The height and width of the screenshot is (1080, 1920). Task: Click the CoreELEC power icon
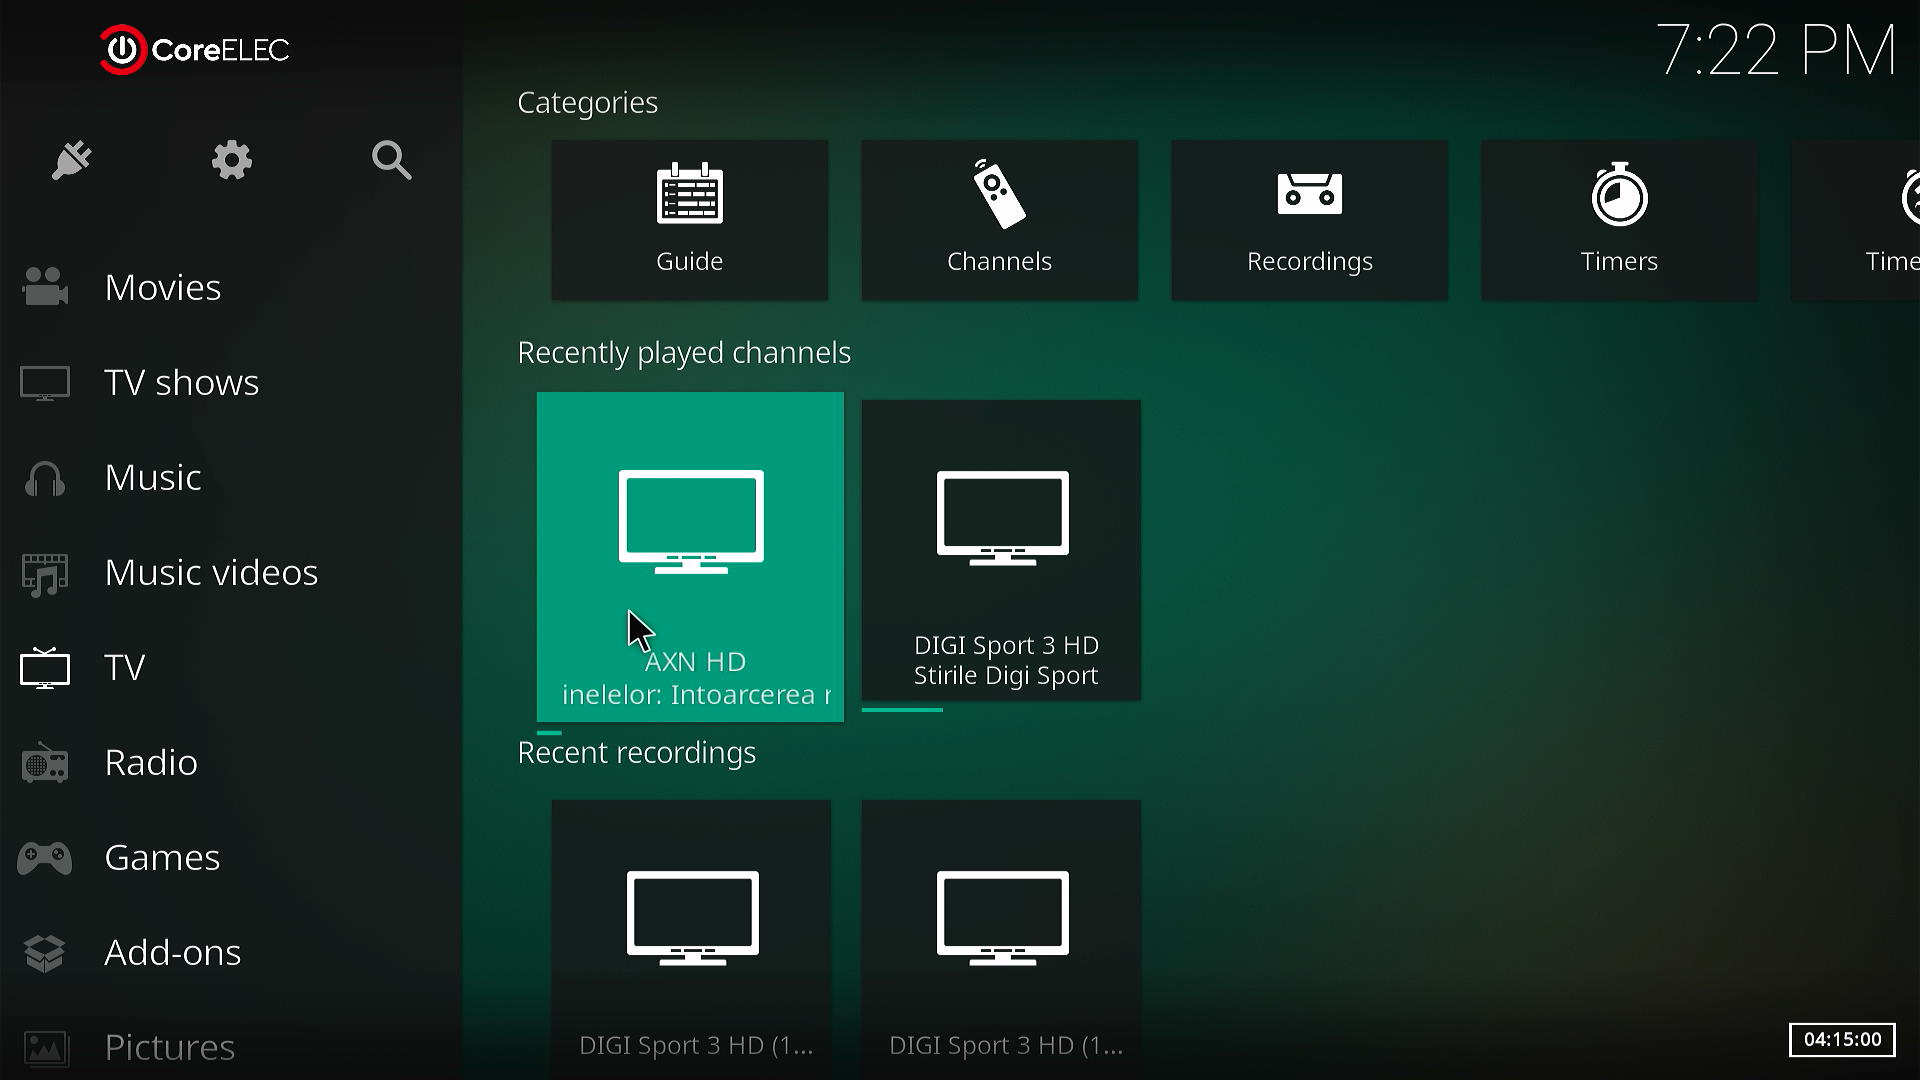[122, 50]
